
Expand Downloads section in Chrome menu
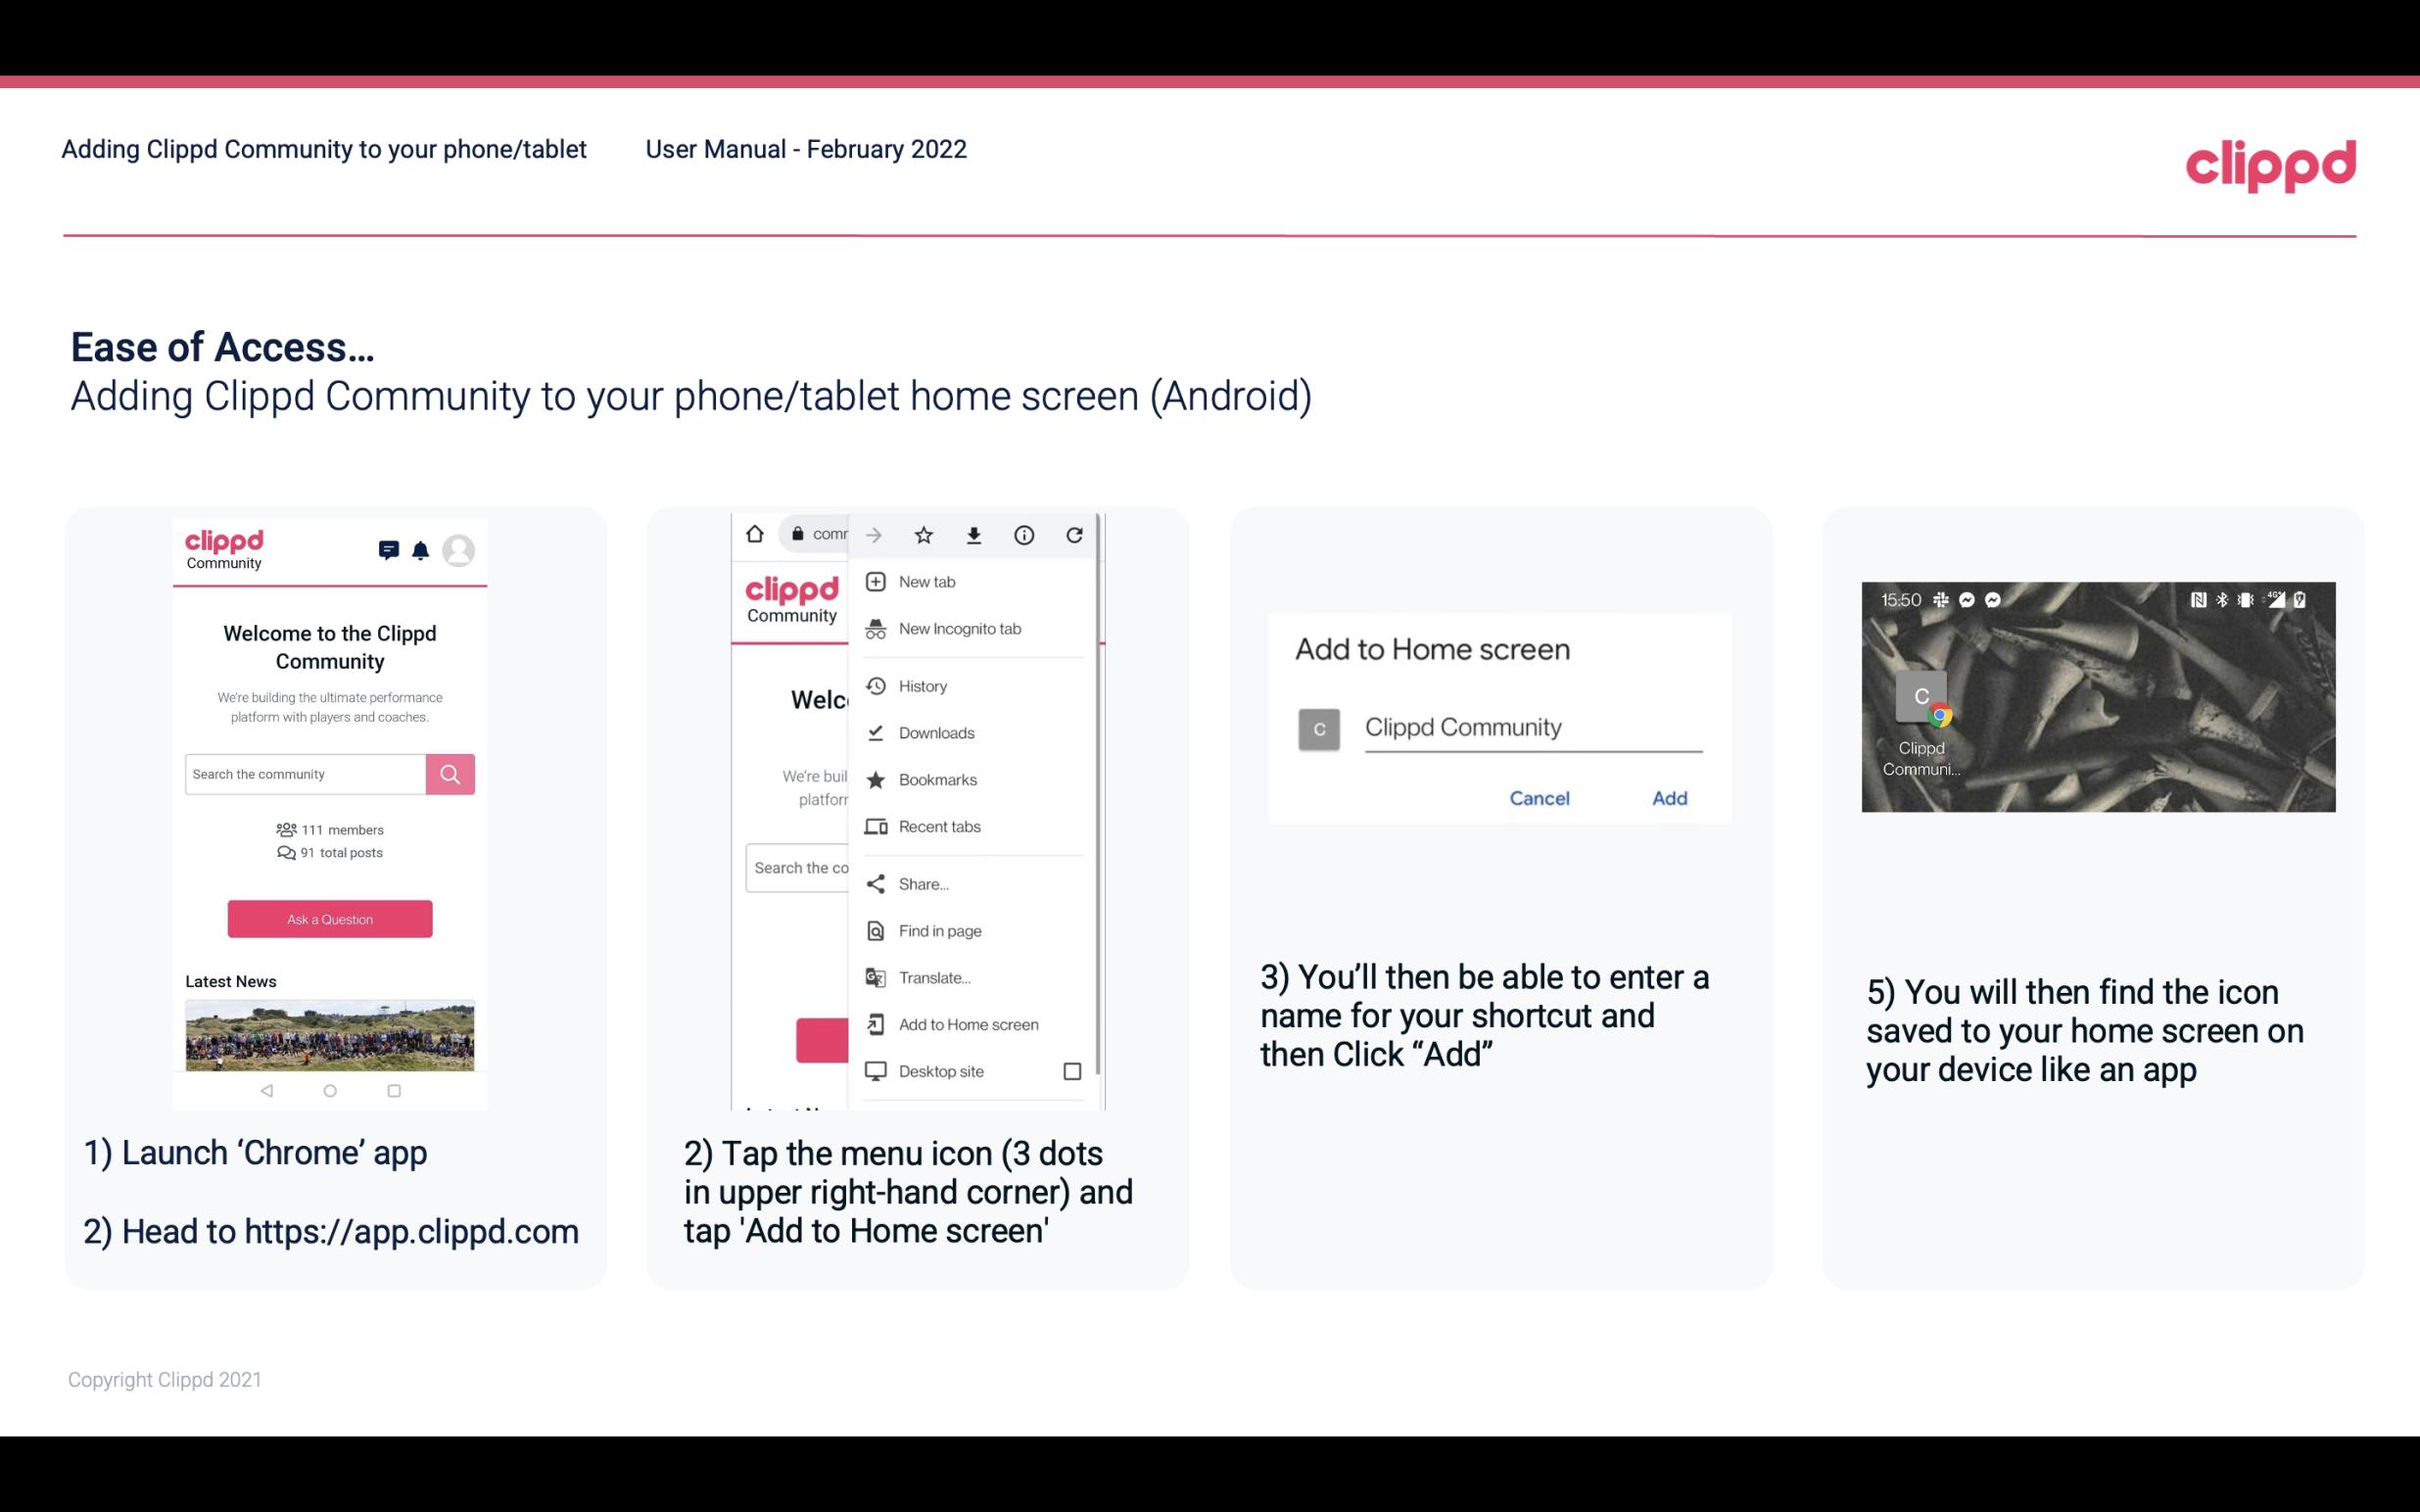pyautogui.click(x=935, y=732)
